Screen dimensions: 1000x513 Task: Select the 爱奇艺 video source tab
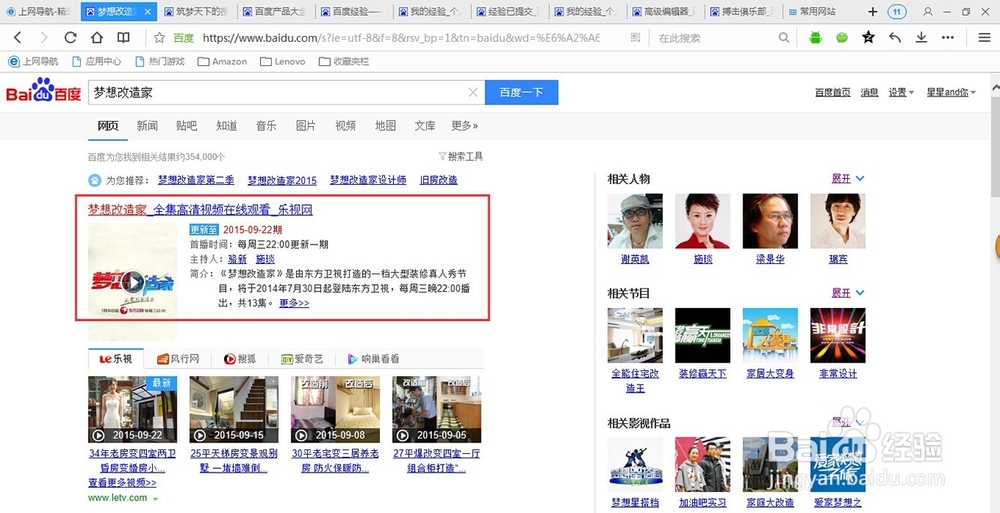[x=302, y=359]
